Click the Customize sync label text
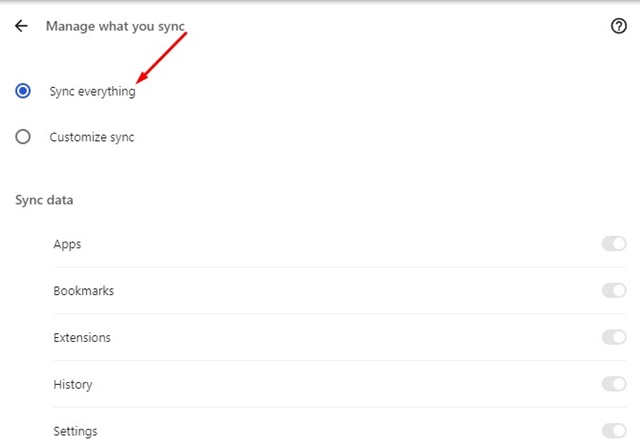Screen dimensions: 640x445 click(x=91, y=137)
